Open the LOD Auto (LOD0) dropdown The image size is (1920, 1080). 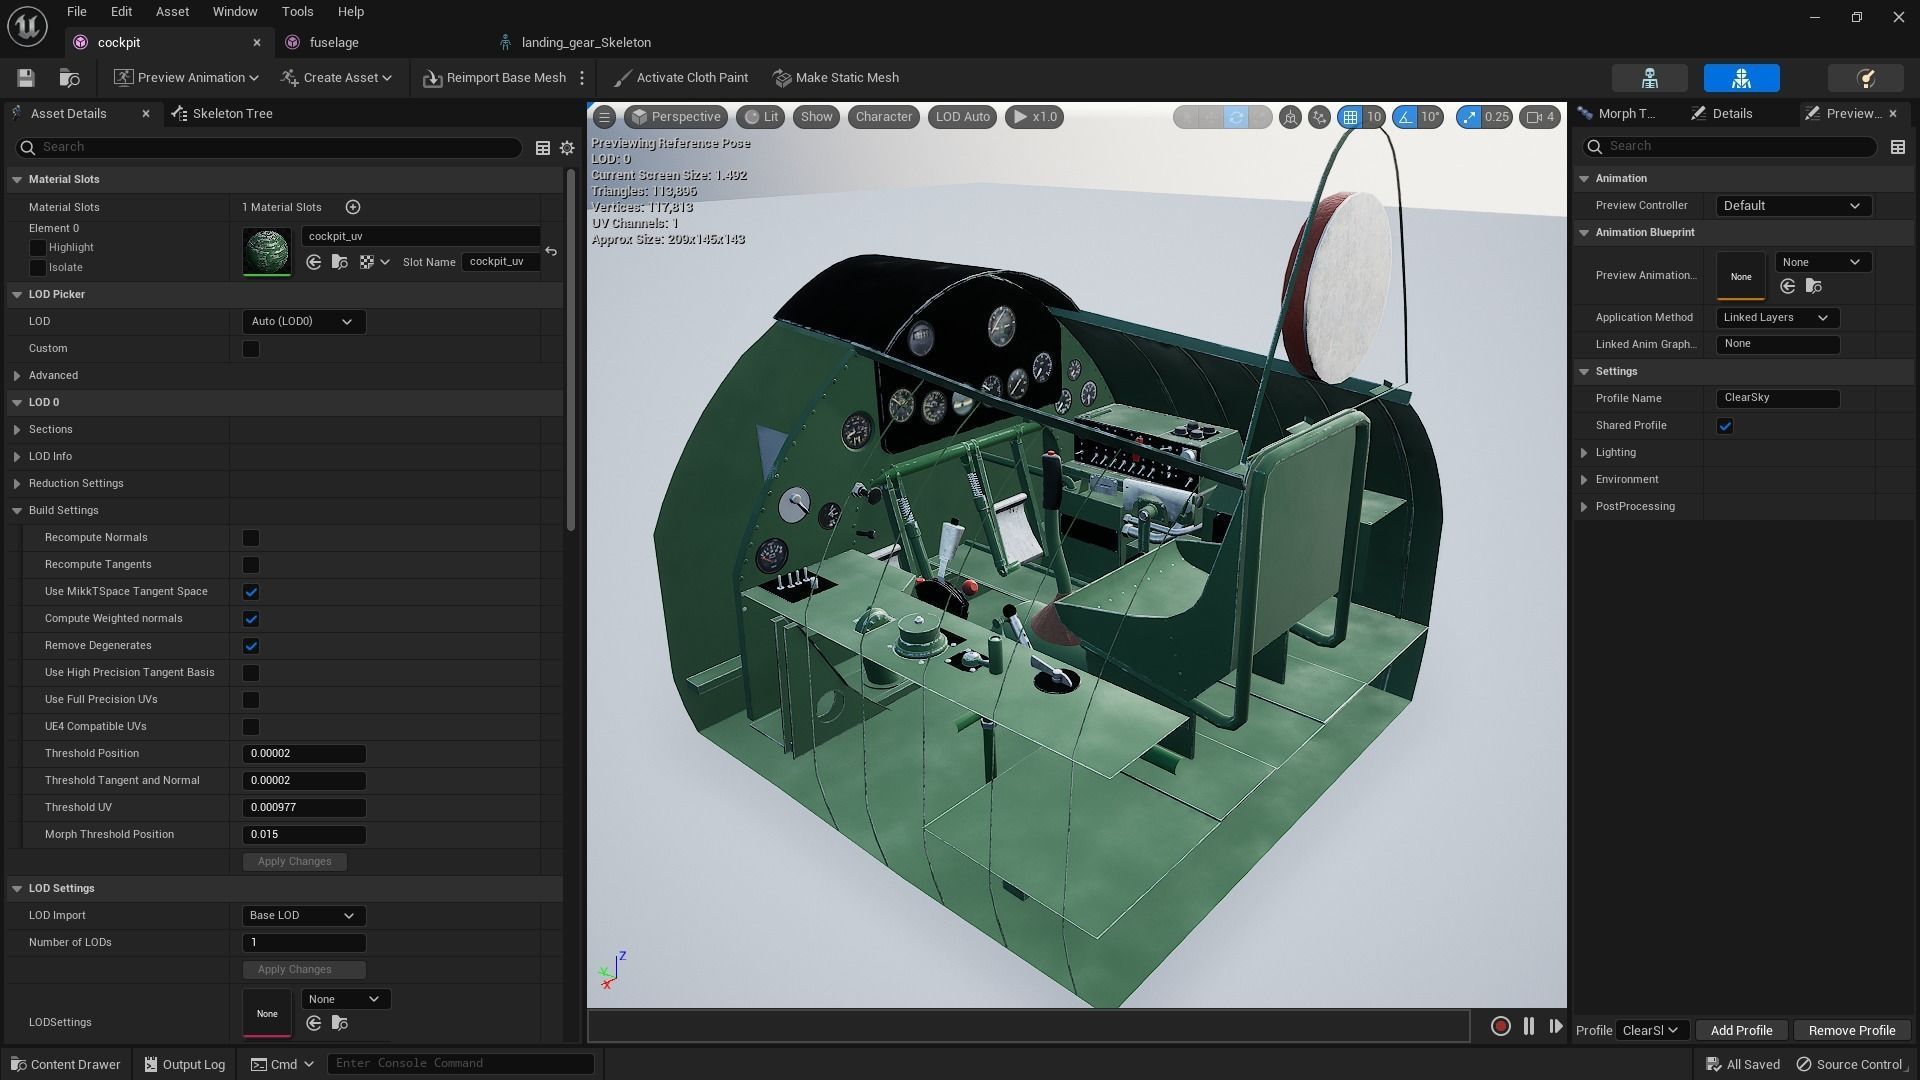[304, 322]
